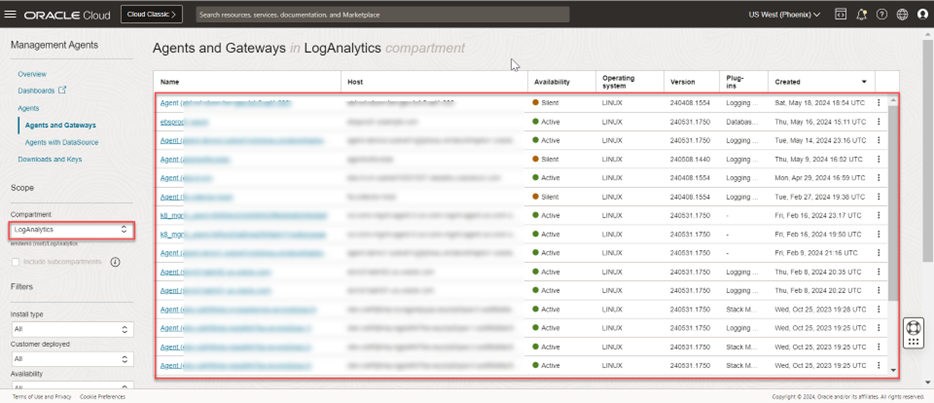This screenshot has width=934, height=403.
Task: Open actions menu for Sat, May 18, 2024 row
Action: pos(879,103)
